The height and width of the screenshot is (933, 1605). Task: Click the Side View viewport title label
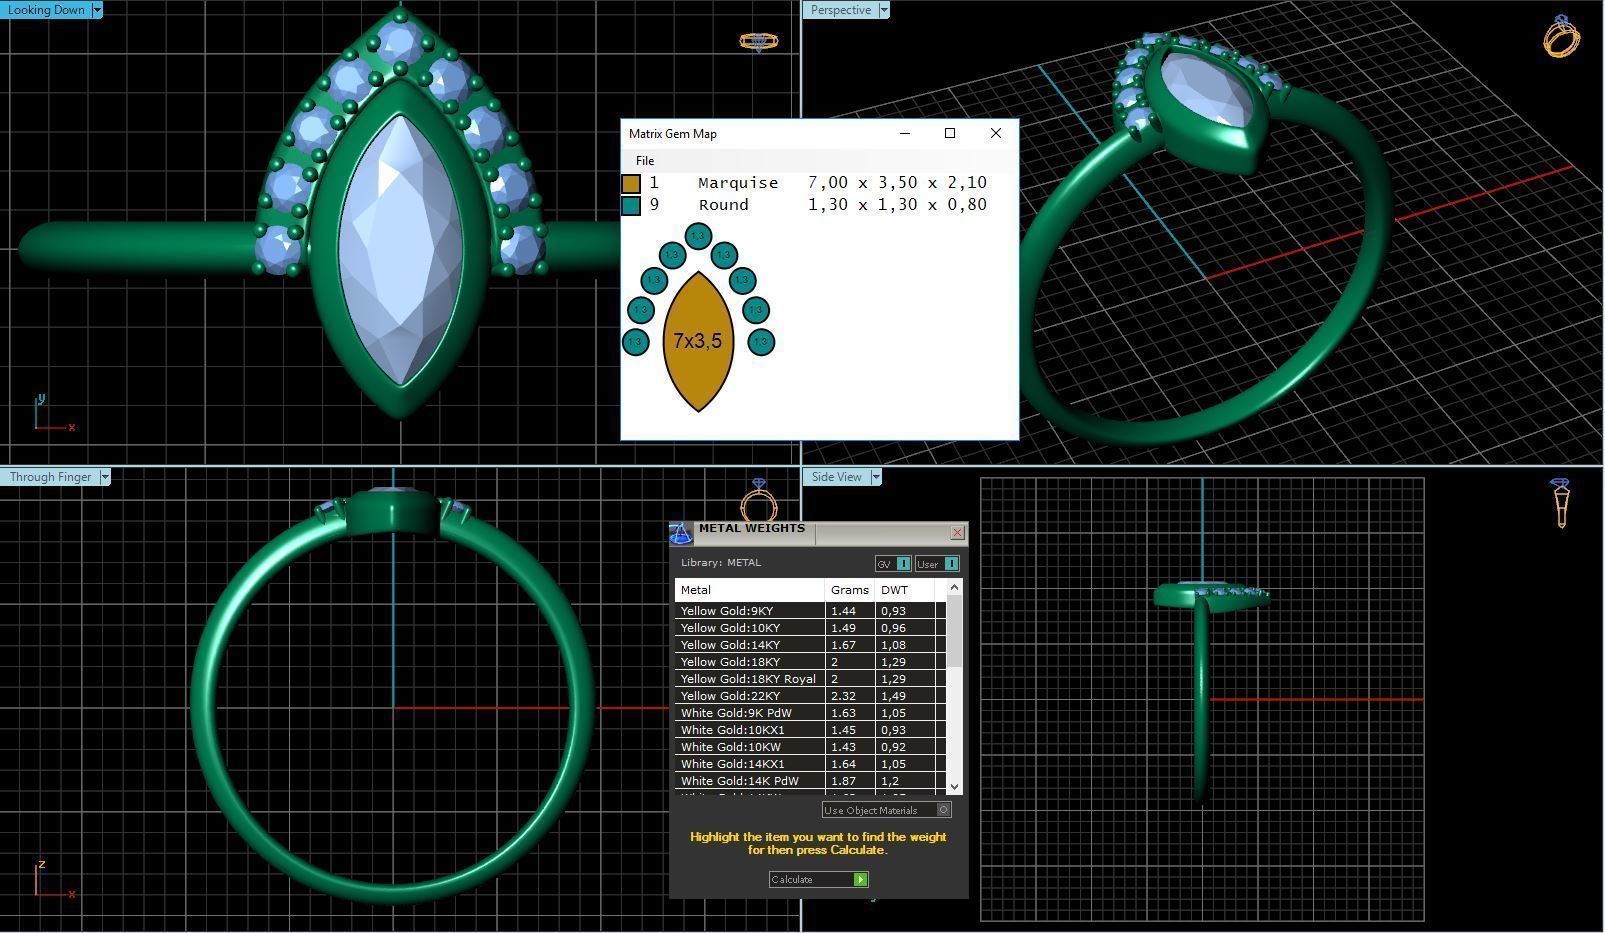[837, 477]
